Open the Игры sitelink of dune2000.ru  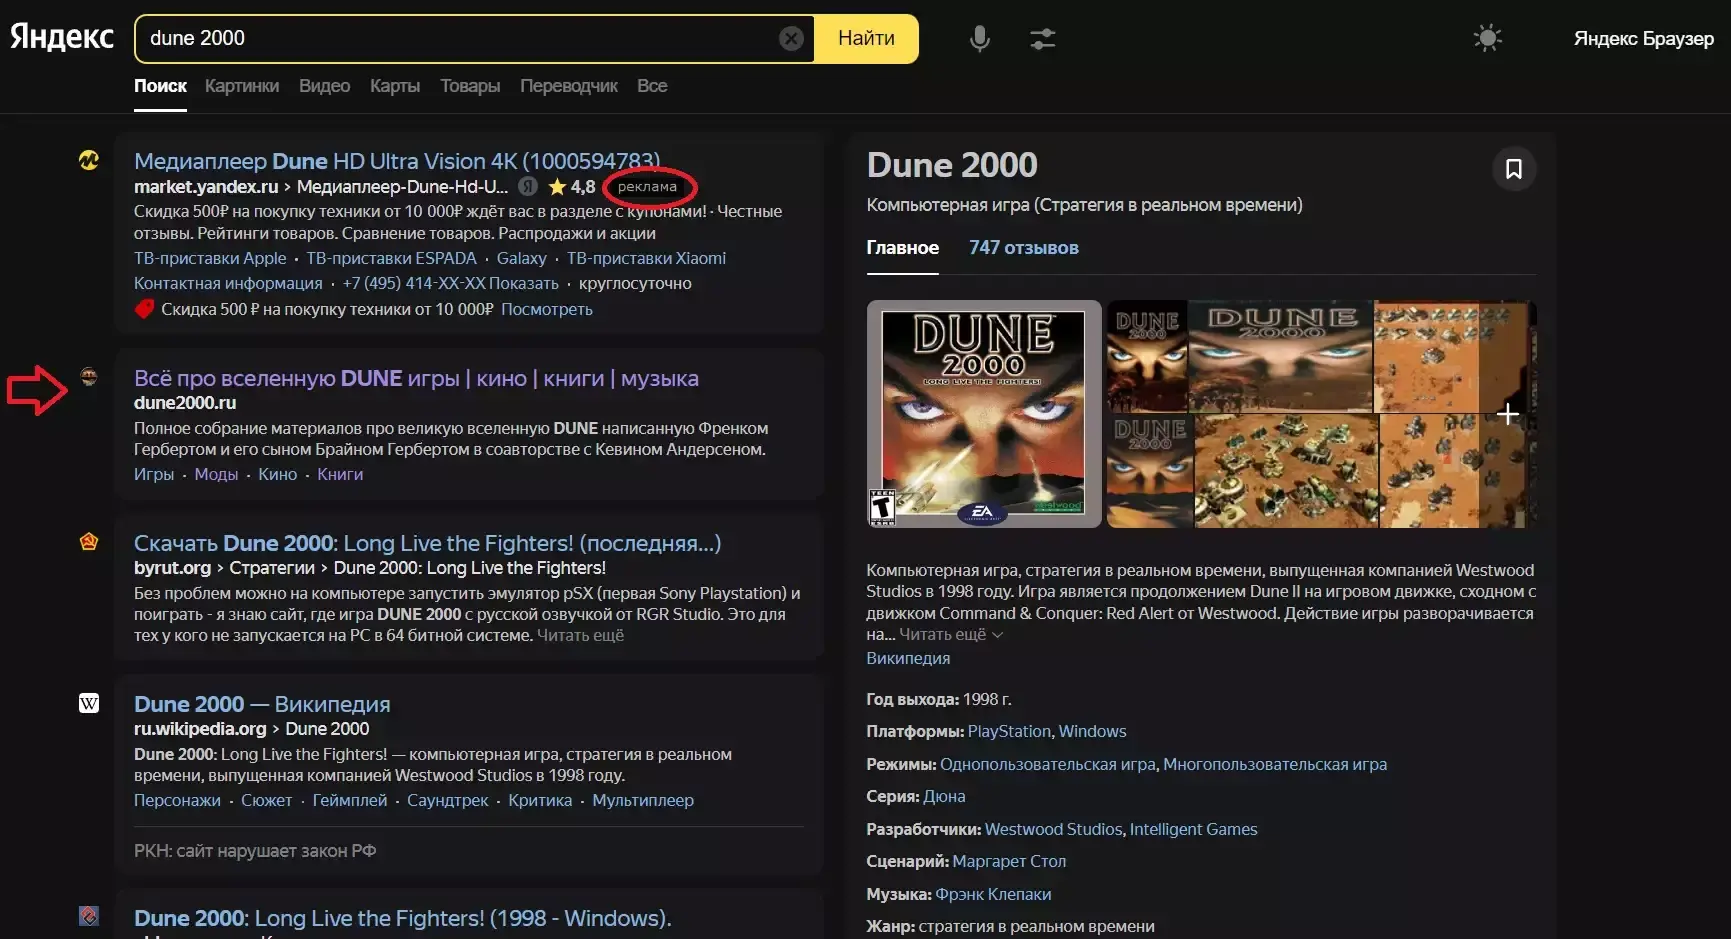[154, 474]
